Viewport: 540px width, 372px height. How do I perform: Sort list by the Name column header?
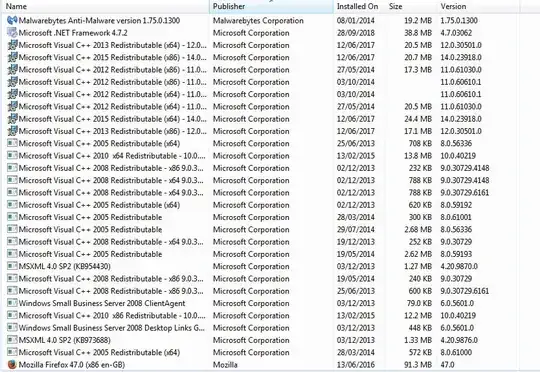[x=105, y=6]
